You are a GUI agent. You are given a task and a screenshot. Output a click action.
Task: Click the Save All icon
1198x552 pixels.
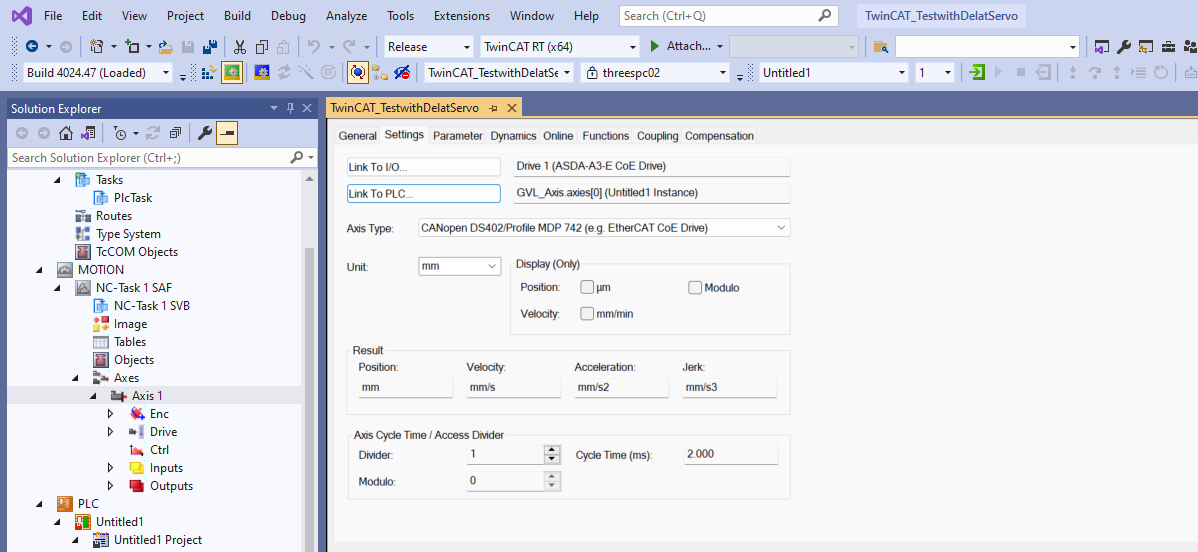(x=209, y=47)
